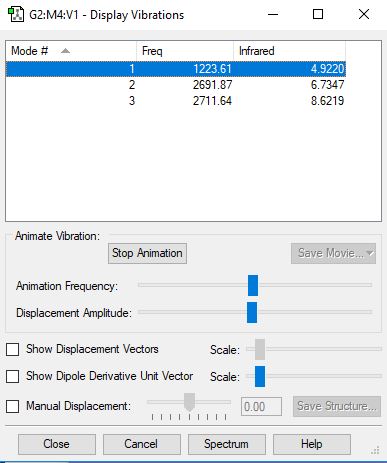The width and height of the screenshot is (387, 463).
Task: Minimize the Display Vibrations window
Action: 273,14
